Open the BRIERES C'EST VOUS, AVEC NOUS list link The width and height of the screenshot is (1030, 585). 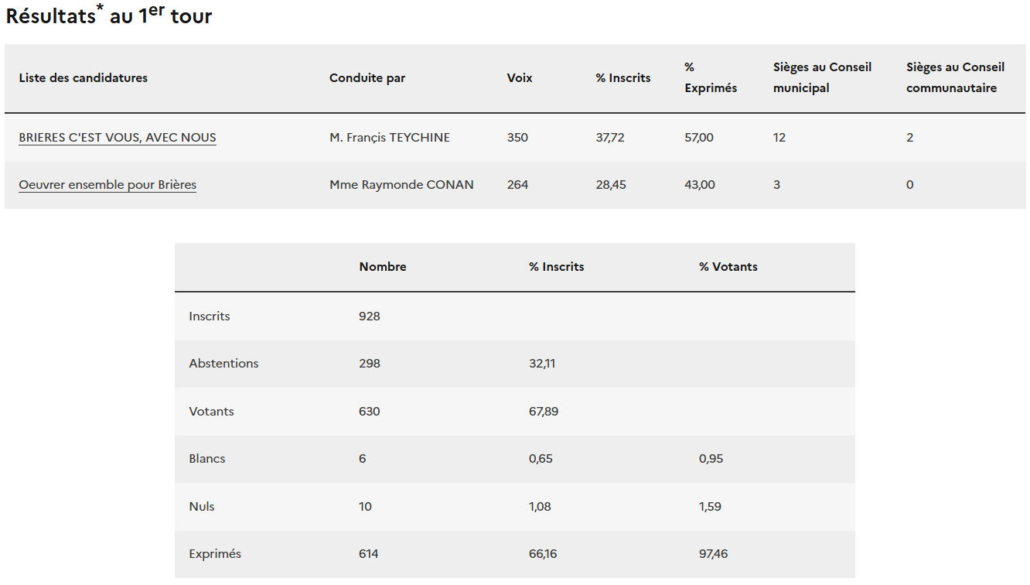pyautogui.click(x=117, y=137)
